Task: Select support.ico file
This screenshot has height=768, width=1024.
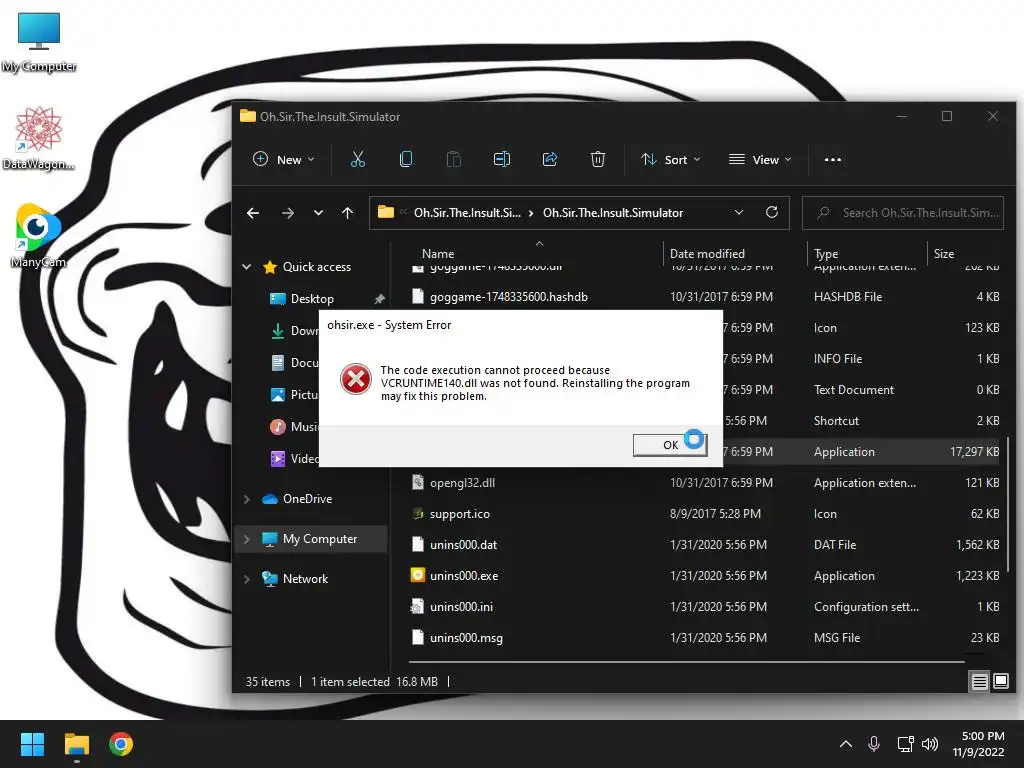Action: (x=705, y=514)
